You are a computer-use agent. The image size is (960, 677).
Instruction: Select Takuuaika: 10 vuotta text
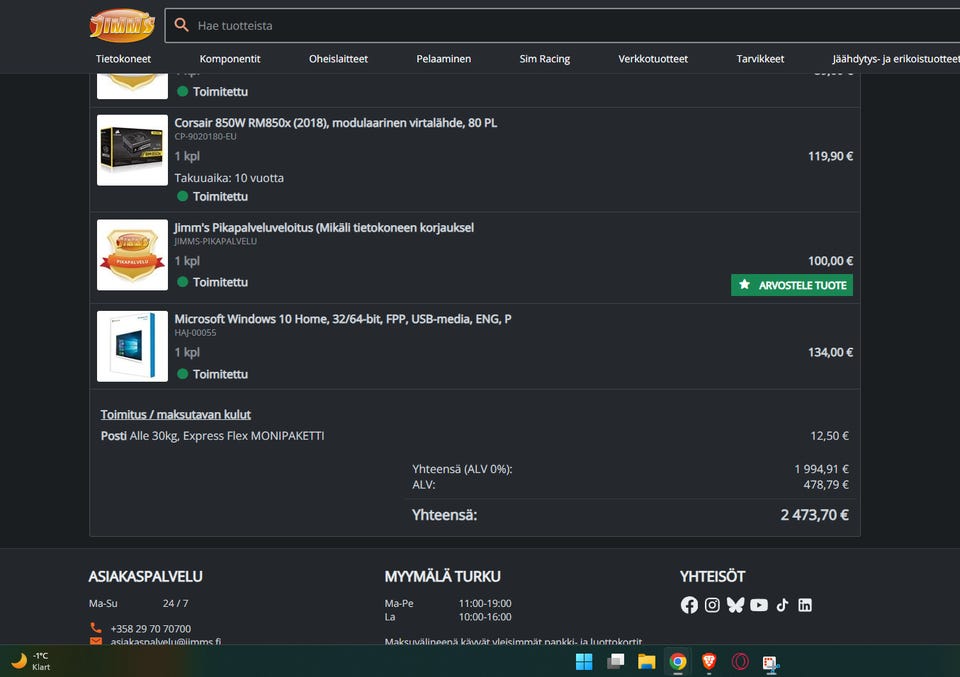click(229, 178)
